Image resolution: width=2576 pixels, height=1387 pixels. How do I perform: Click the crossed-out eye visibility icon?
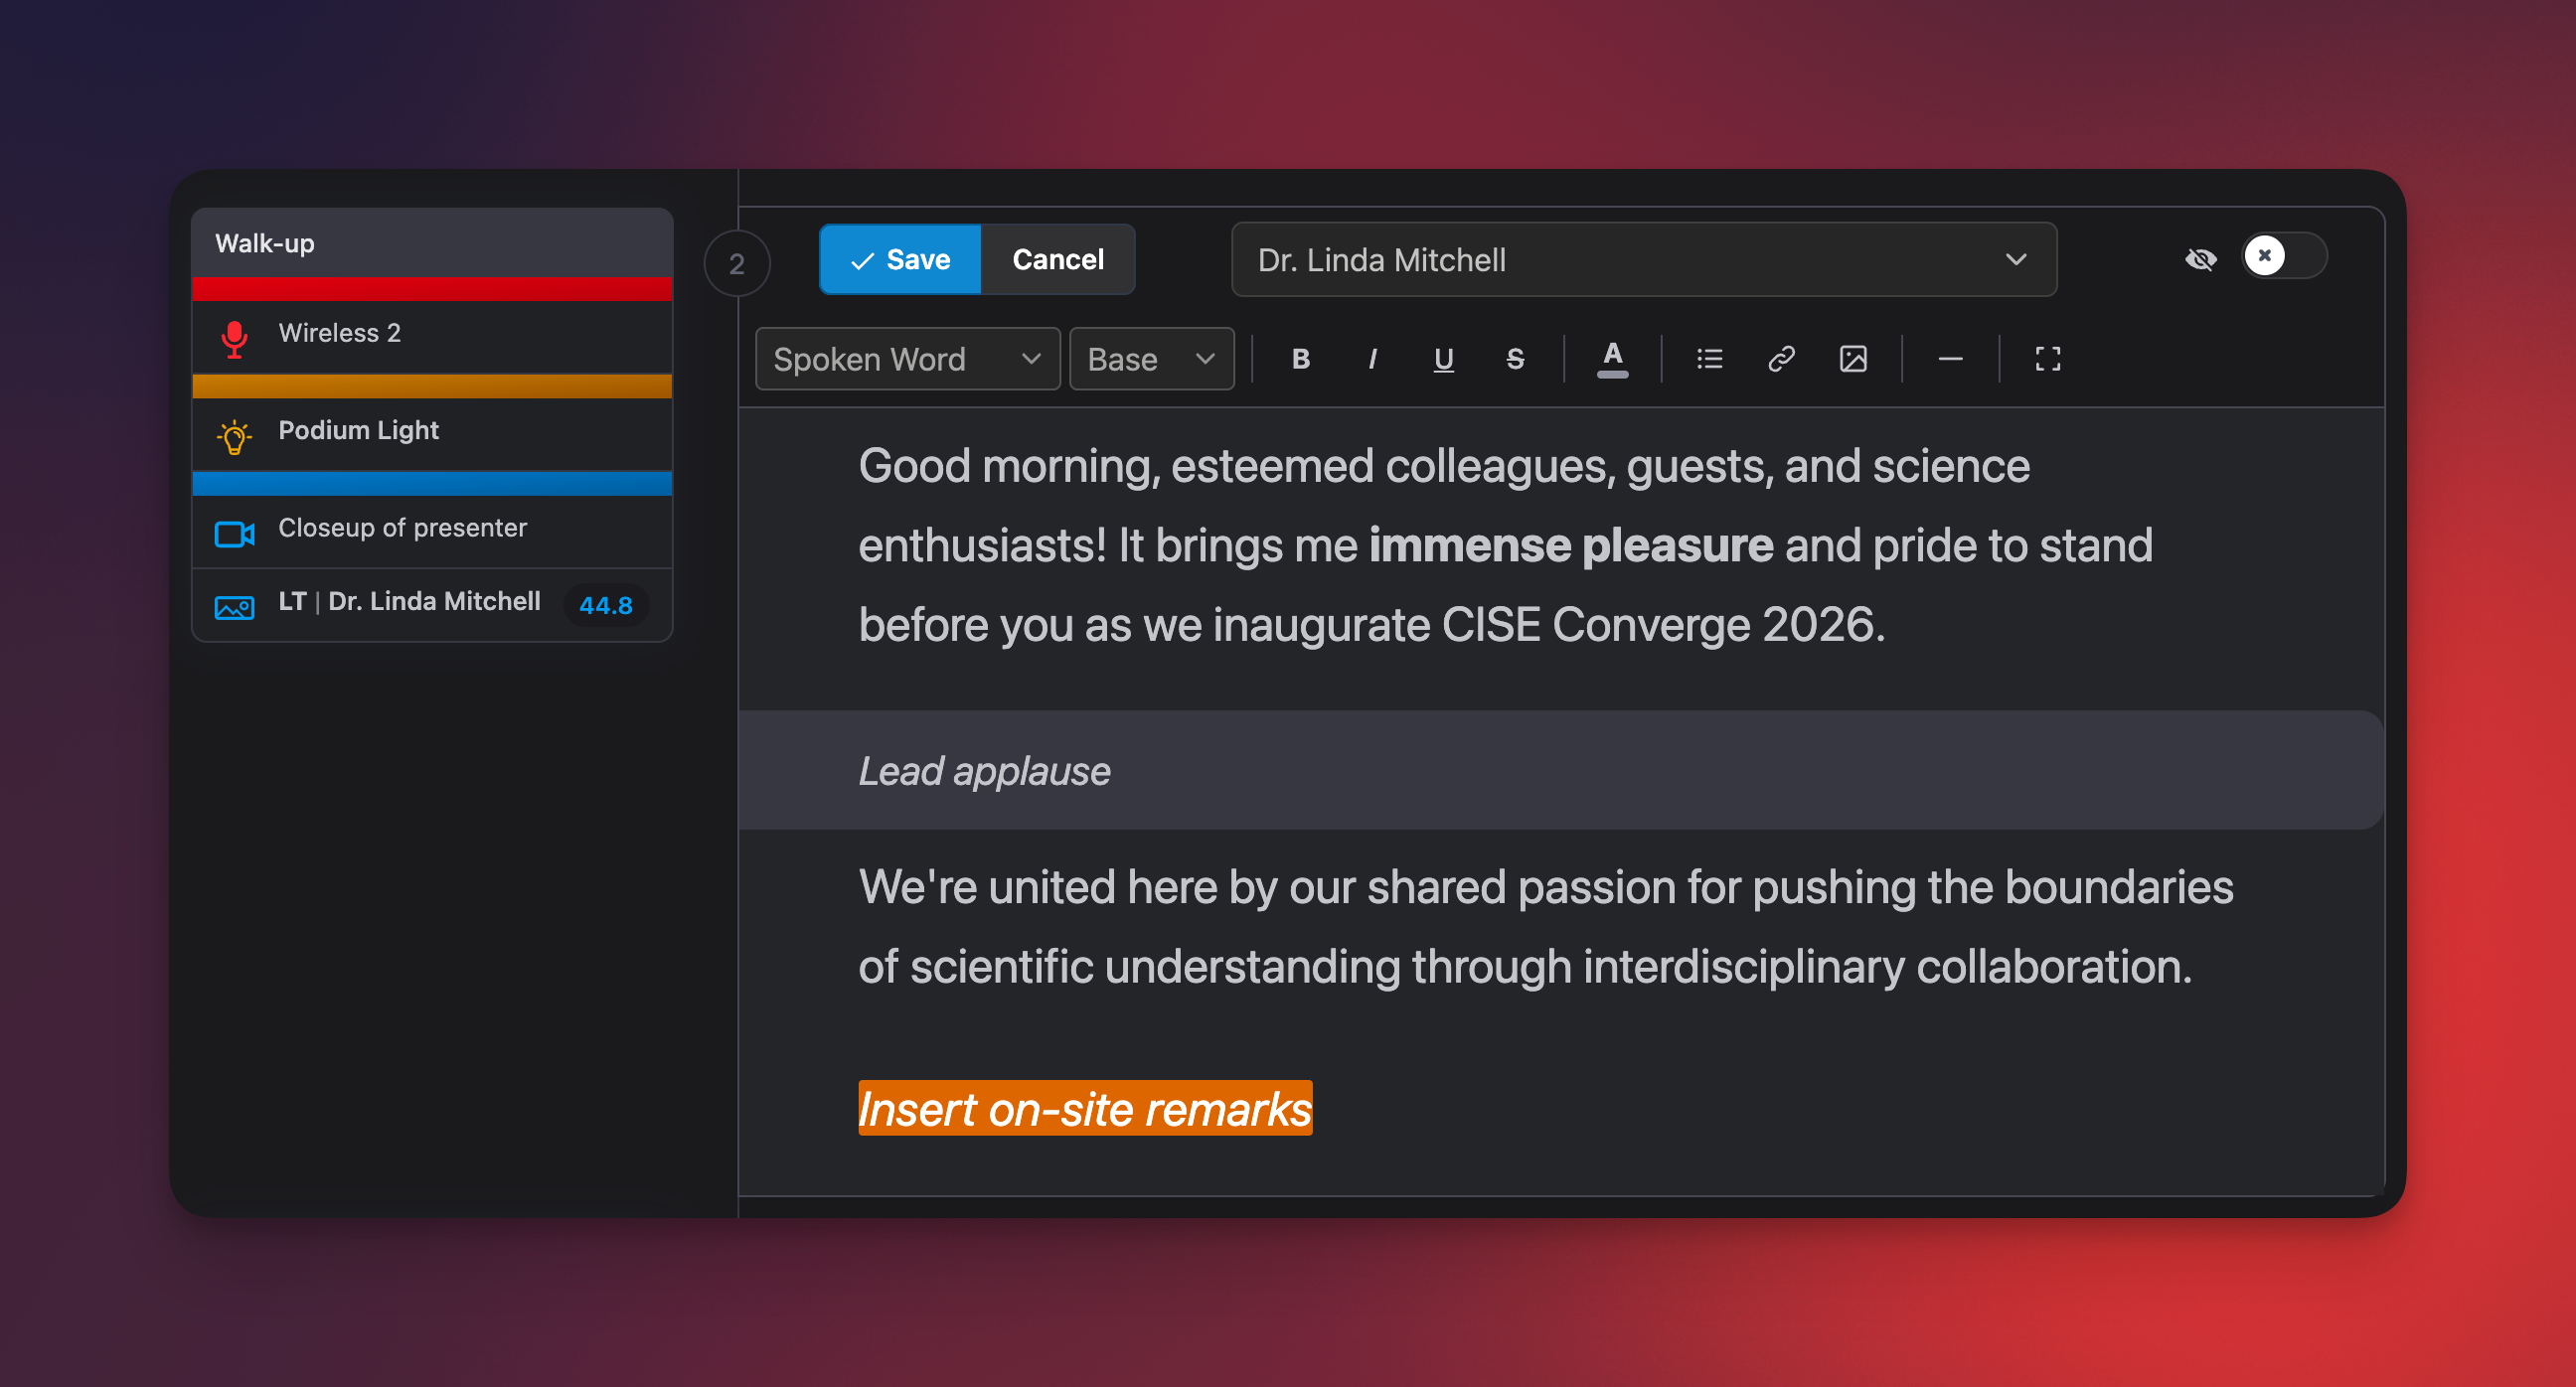pyautogui.click(x=2200, y=260)
